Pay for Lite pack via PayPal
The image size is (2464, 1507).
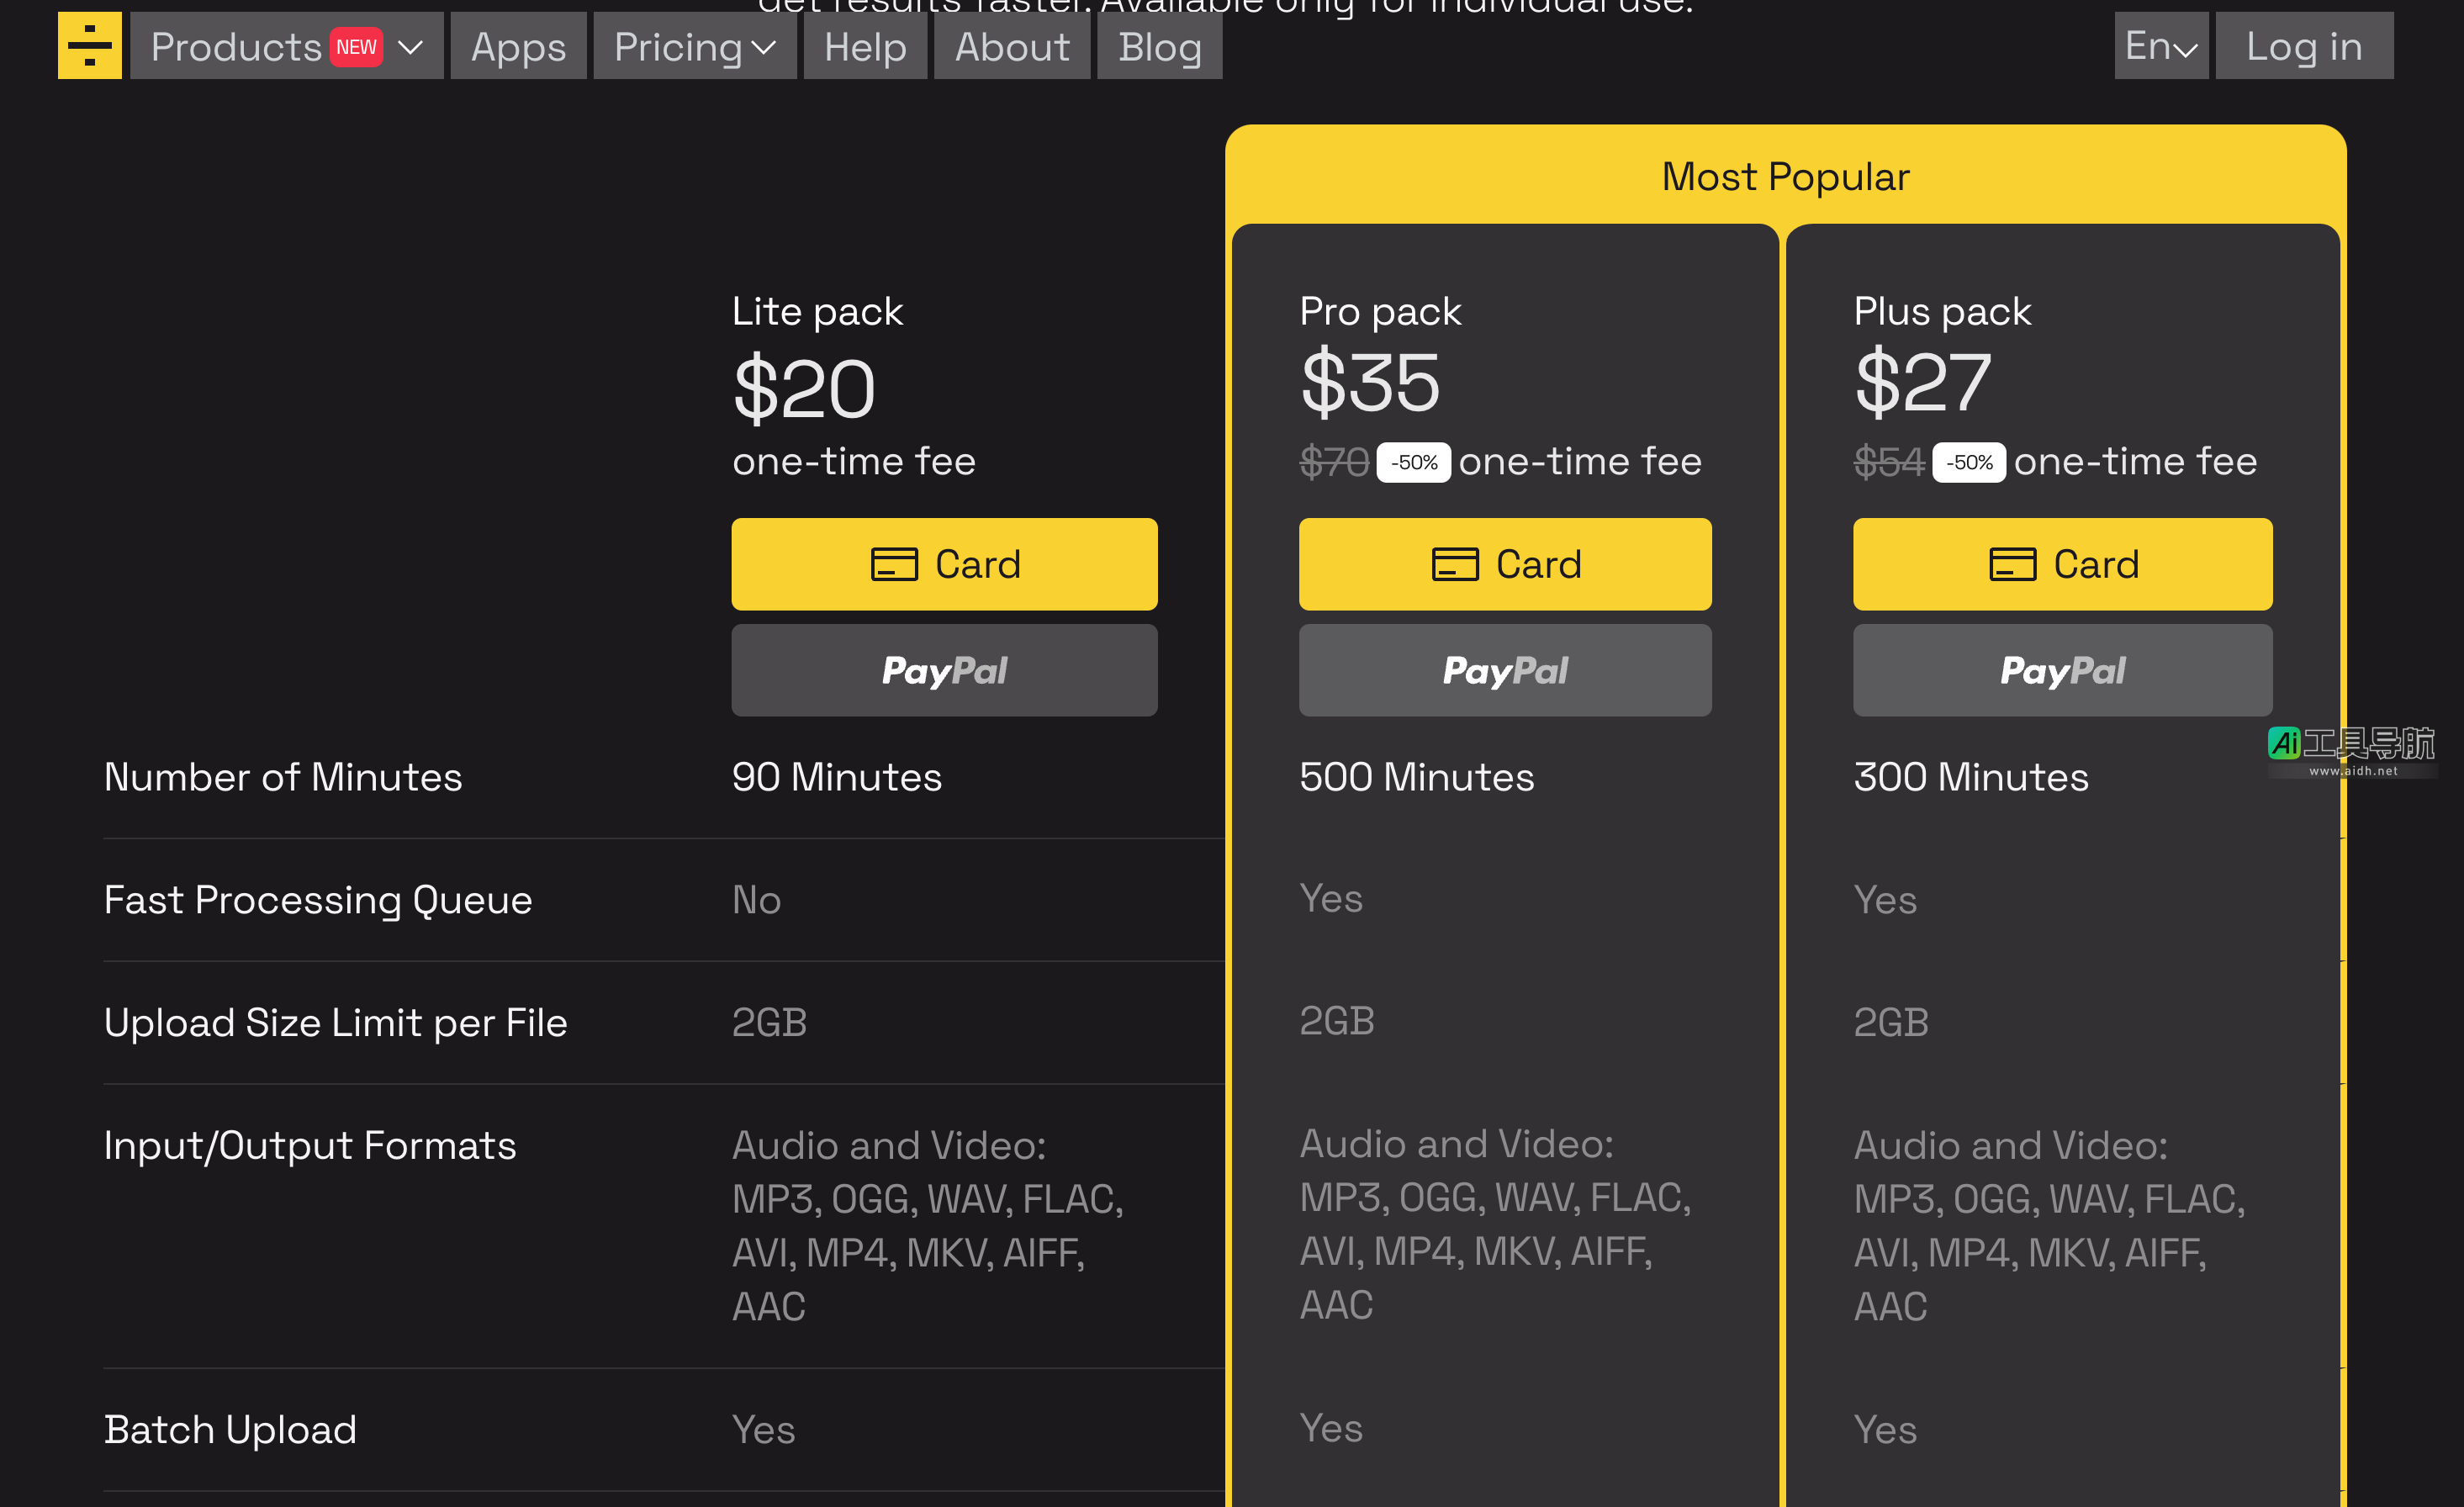943,670
